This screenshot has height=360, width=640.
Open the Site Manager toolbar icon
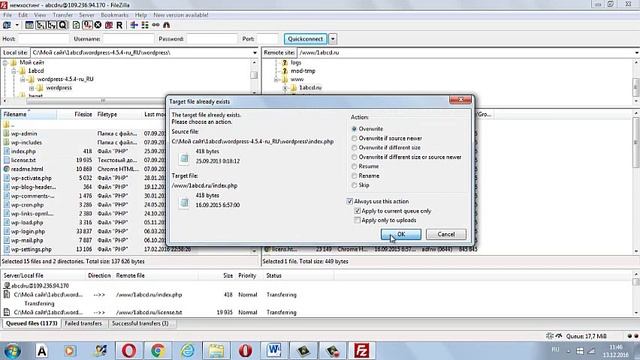point(7,25)
